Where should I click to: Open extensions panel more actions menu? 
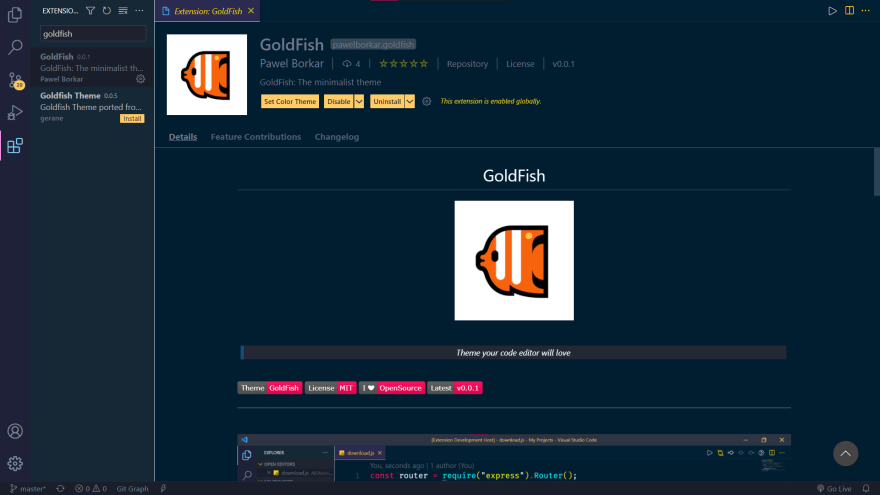[x=139, y=11]
